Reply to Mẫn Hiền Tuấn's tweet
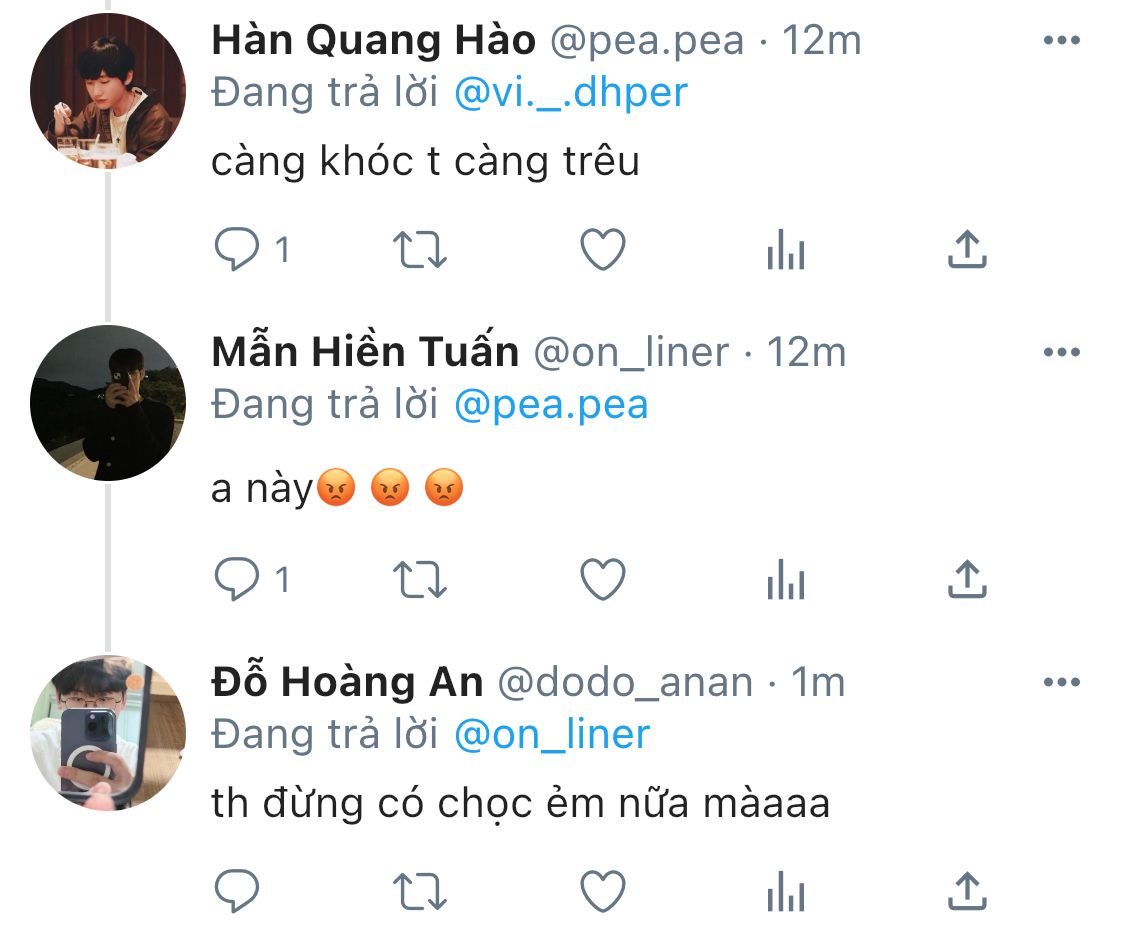 (238, 580)
